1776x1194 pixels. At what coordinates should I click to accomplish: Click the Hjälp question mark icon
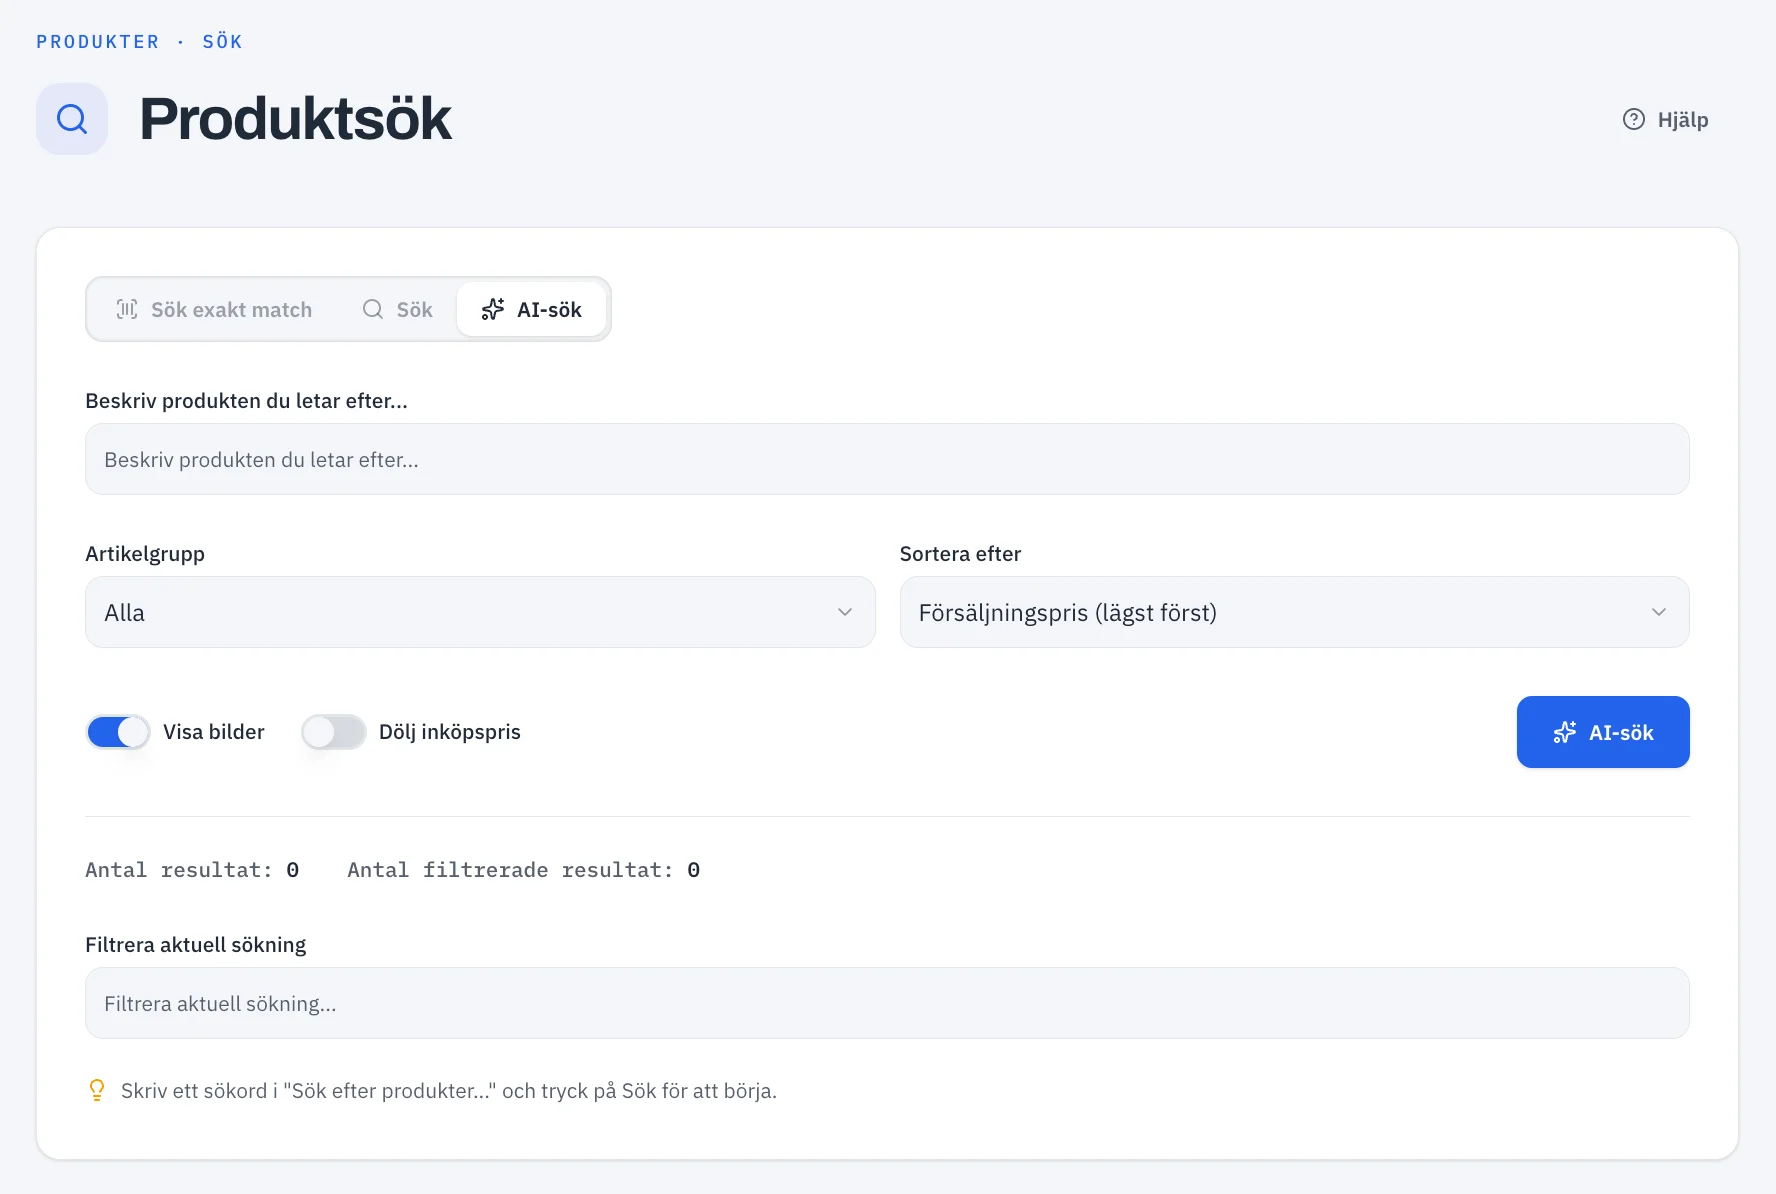click(1633, 119)
